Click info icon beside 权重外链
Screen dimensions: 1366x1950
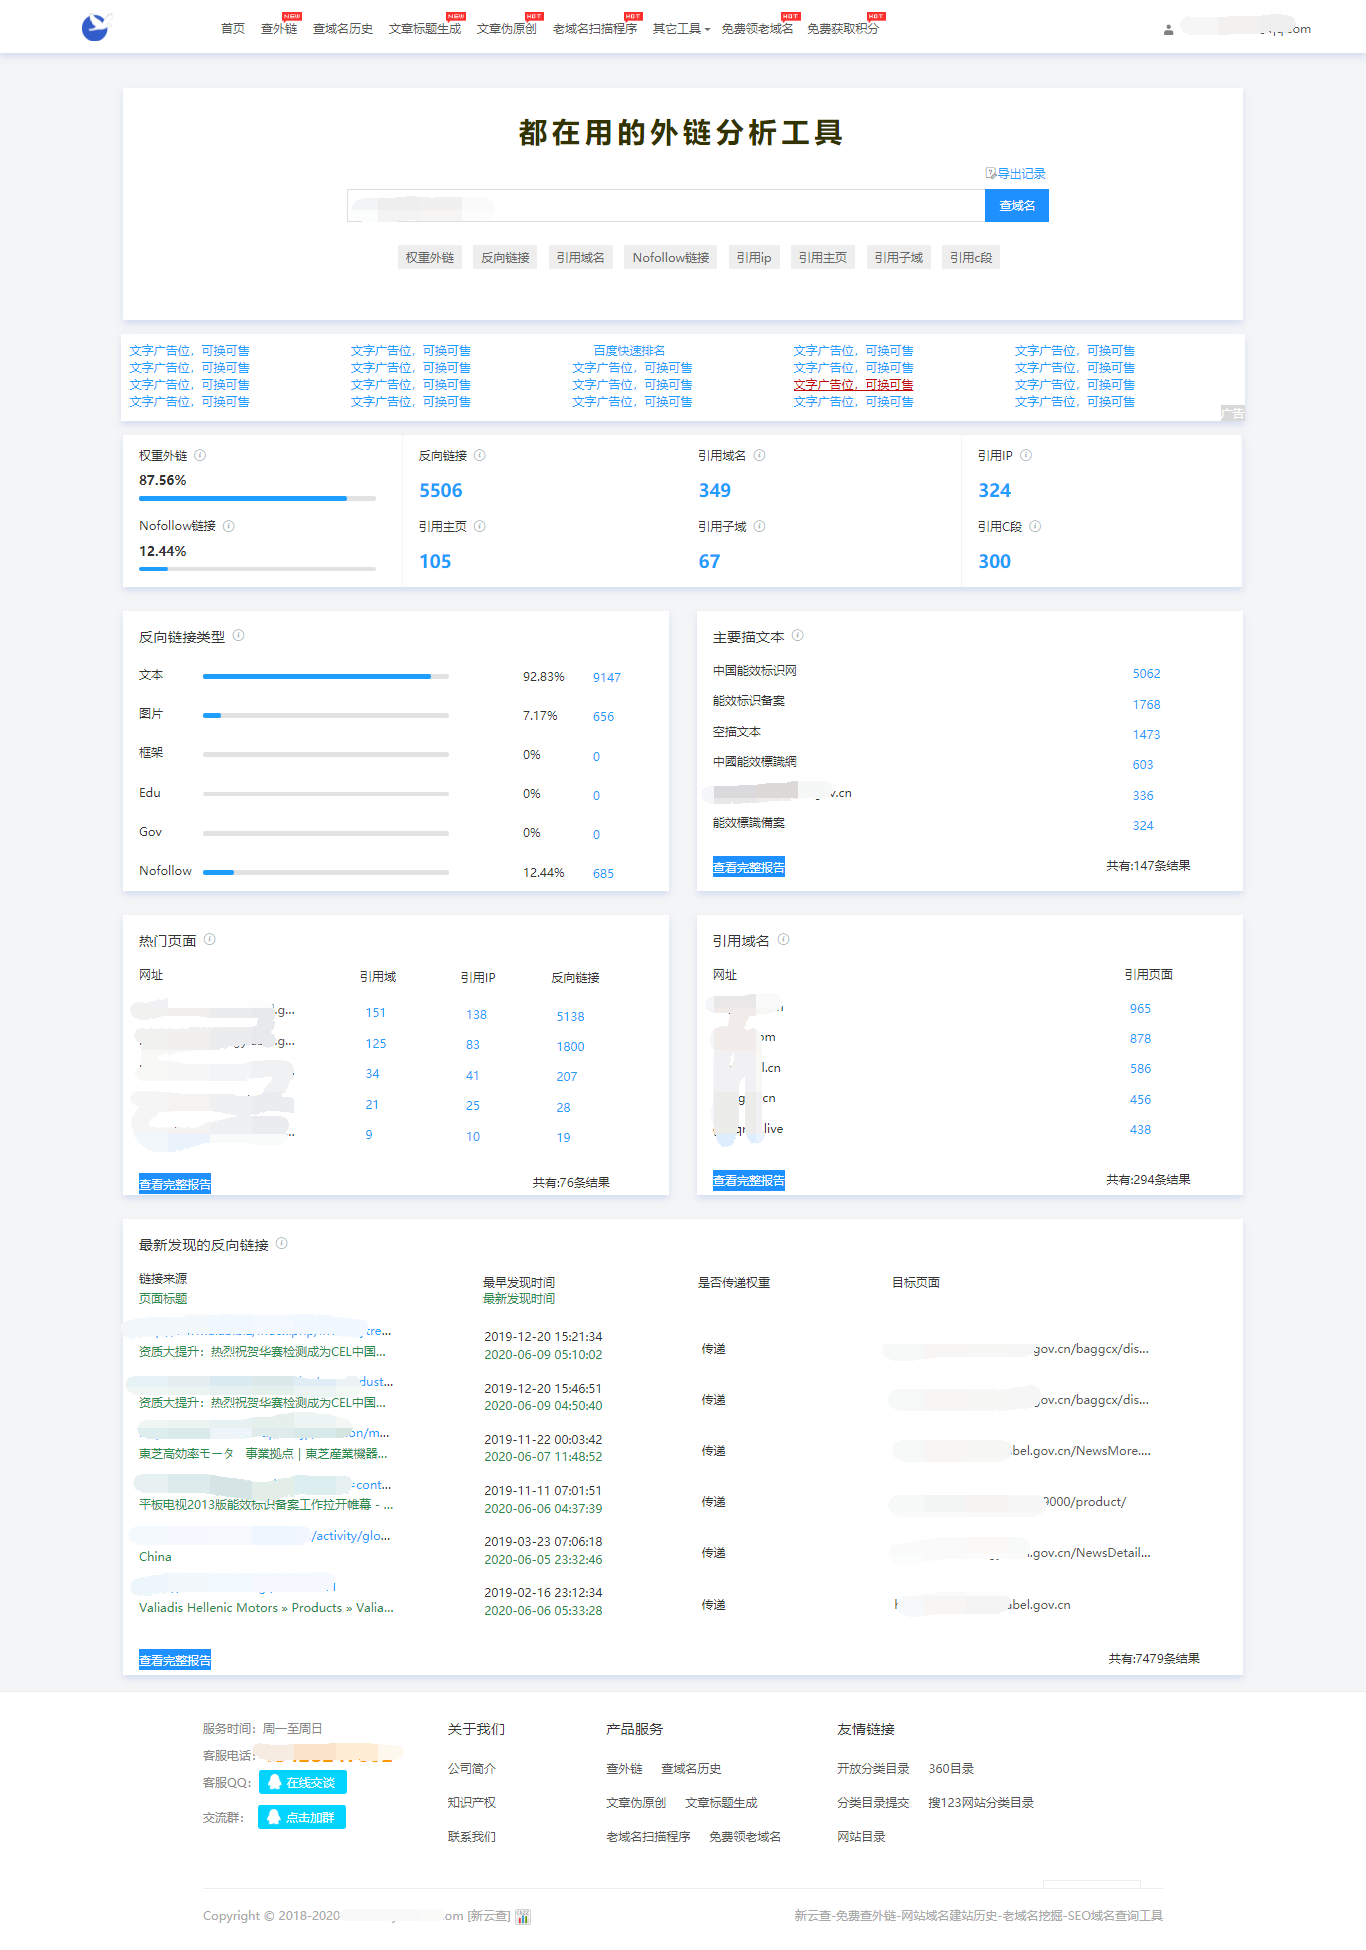(200, 455)
